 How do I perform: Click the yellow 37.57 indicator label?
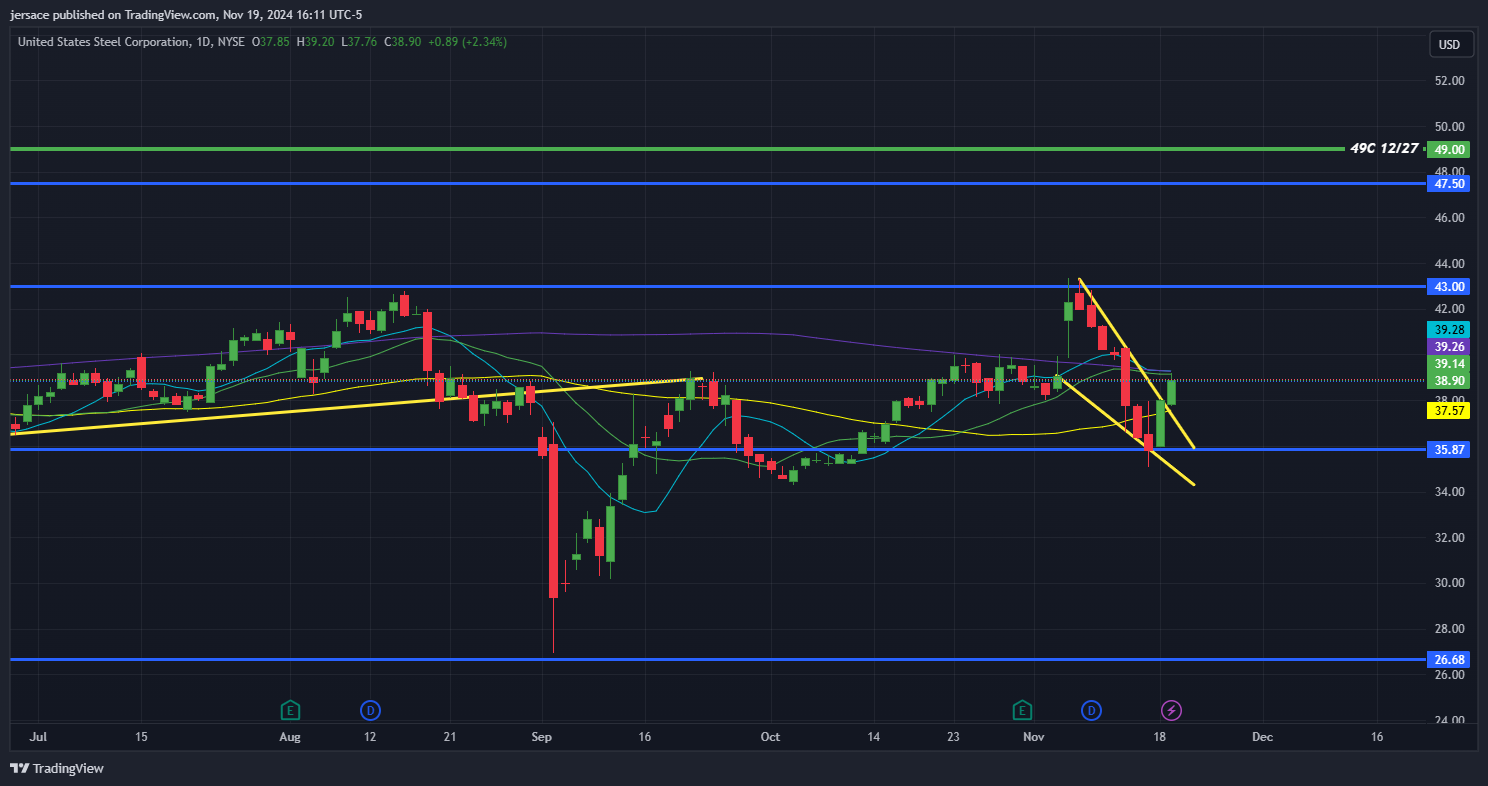1450,410
